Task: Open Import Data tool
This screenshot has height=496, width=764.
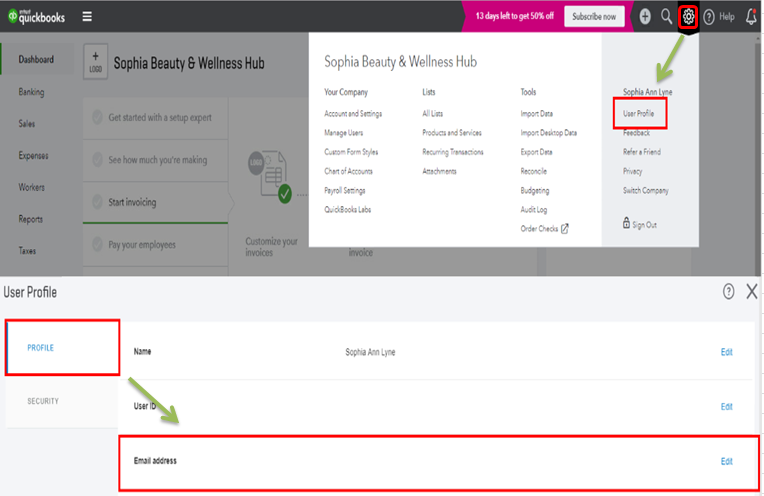Action: pos(536,114)
